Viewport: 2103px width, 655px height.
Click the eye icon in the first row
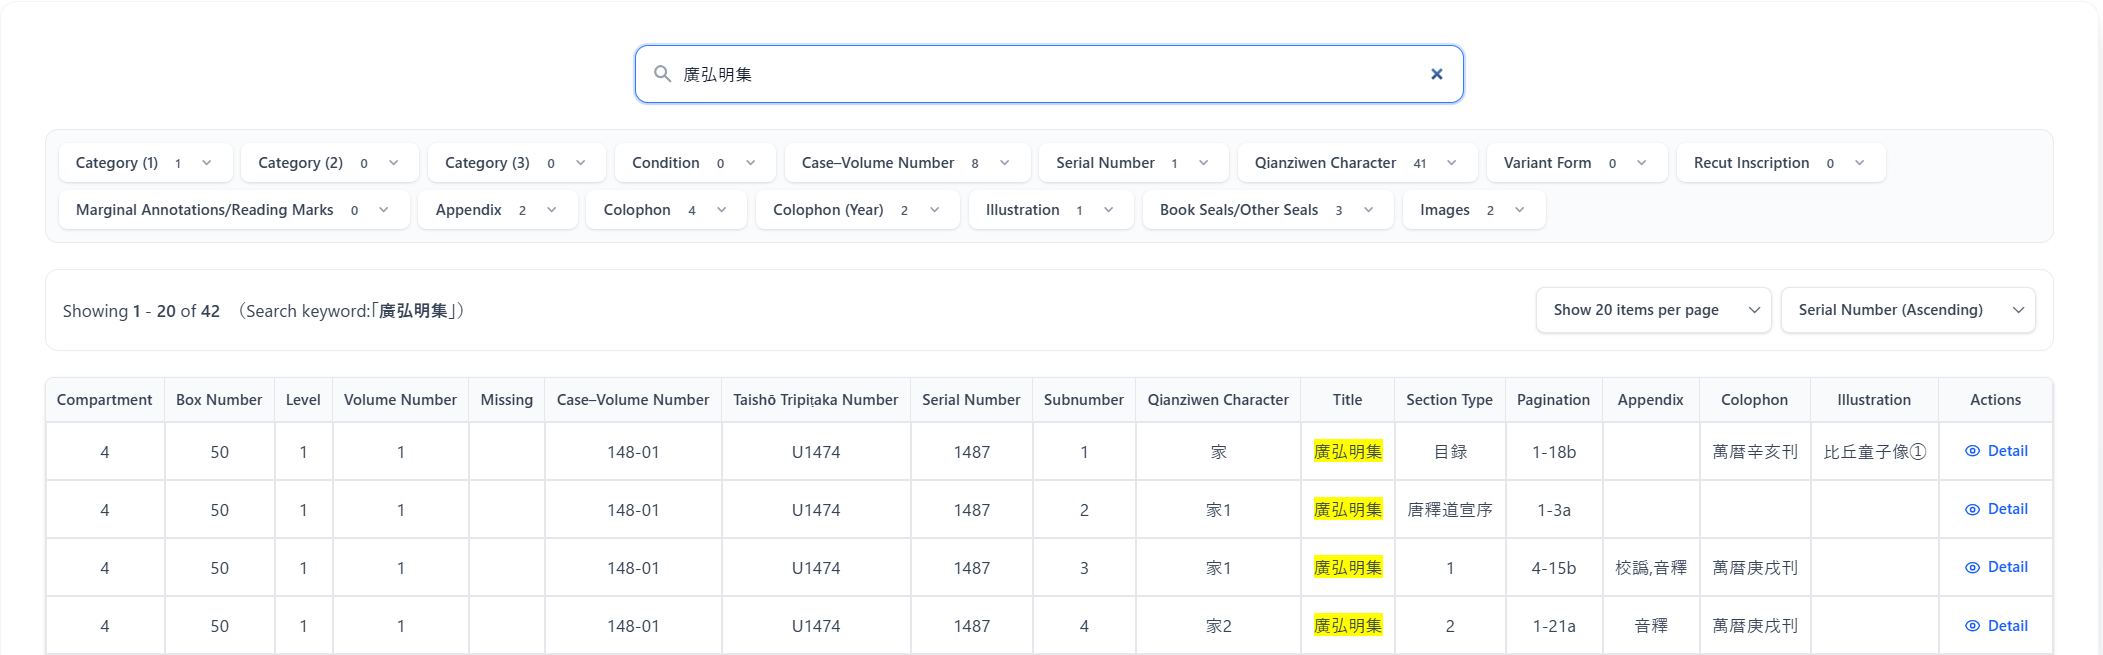1972,451
